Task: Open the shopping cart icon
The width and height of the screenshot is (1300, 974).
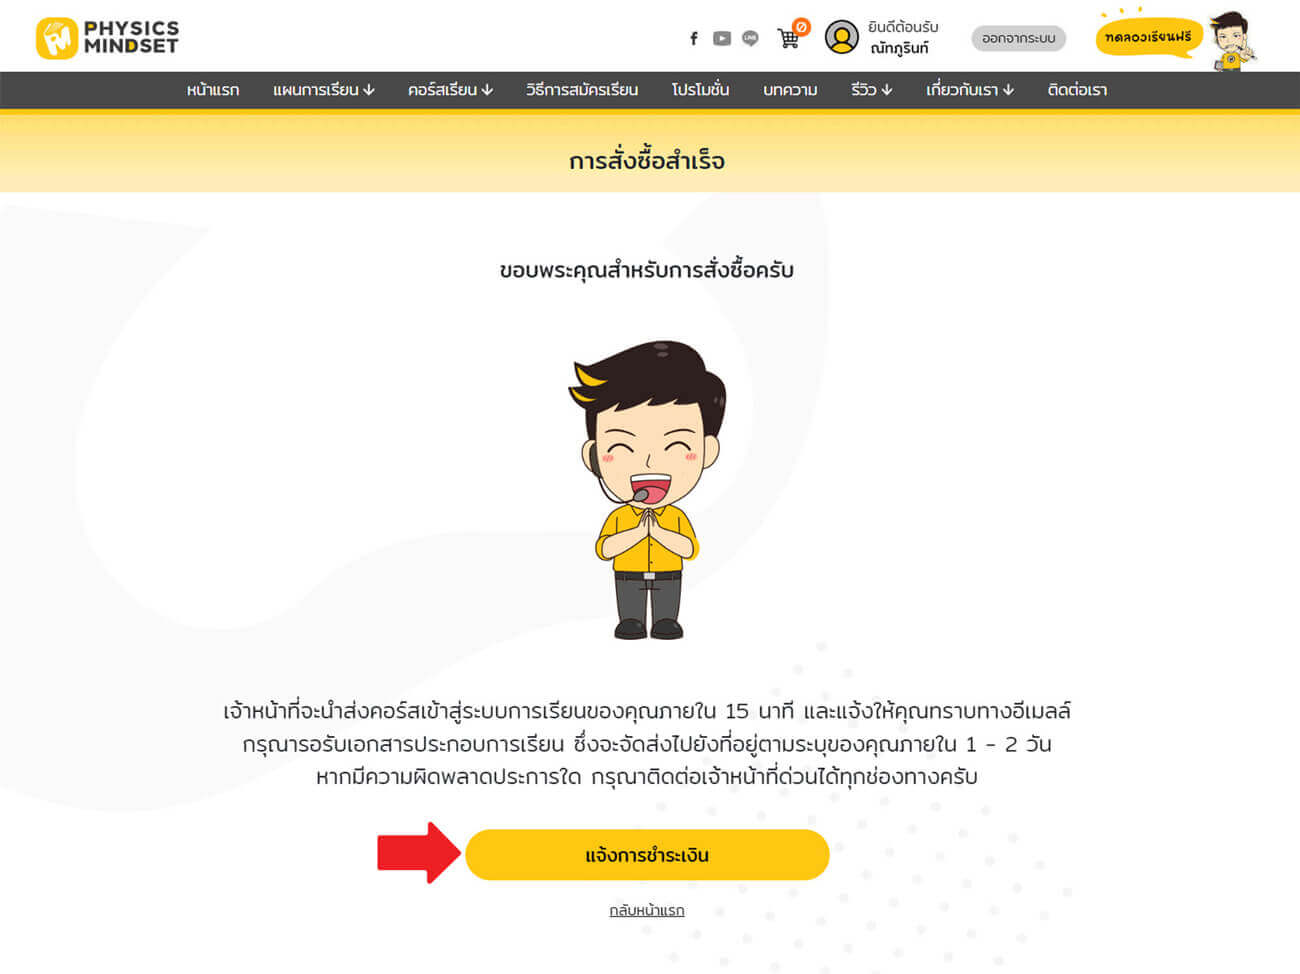Action: point(788,39)
